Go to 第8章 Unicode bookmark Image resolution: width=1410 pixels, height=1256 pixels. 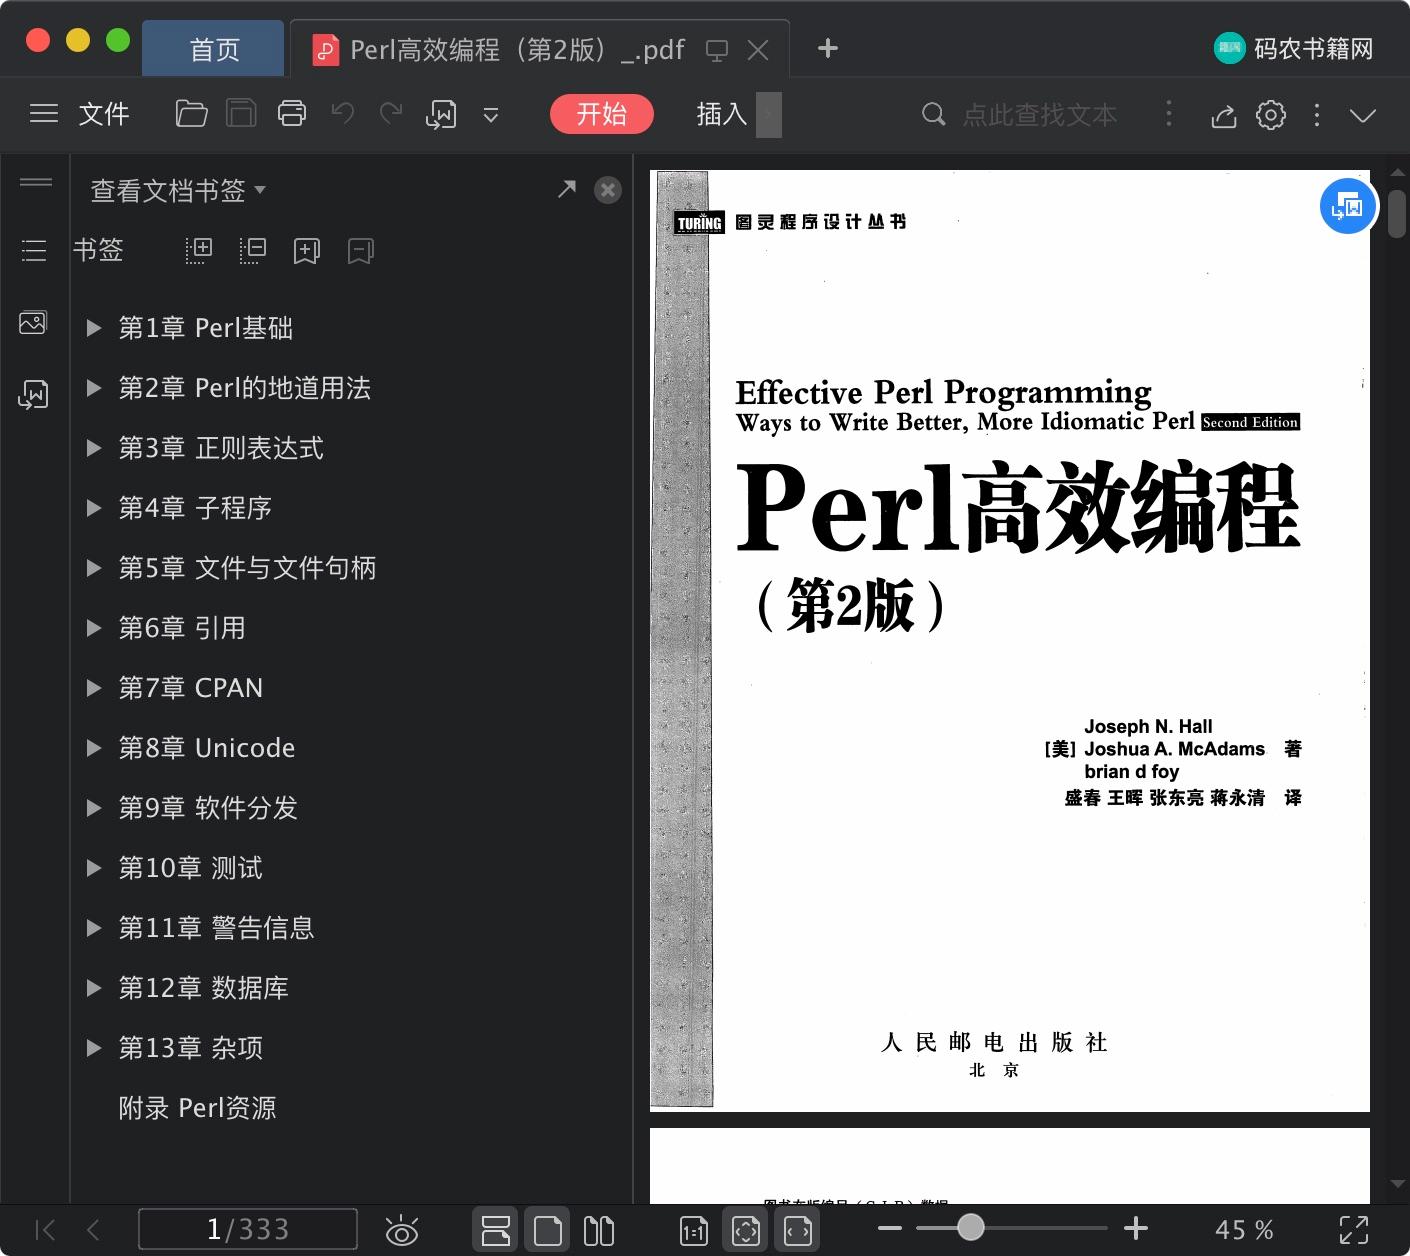207,748
